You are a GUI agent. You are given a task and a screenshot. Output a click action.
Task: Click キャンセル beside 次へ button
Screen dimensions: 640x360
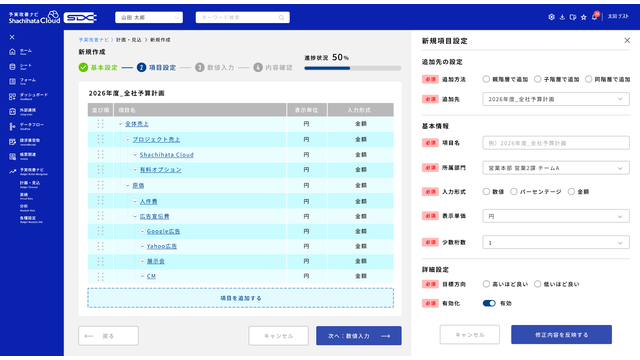click(x=278, y=336)
